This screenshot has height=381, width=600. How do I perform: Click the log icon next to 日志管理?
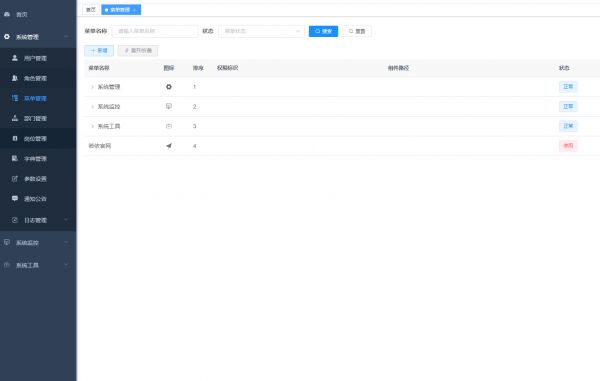pyautogui.click(x=15, y=220)
